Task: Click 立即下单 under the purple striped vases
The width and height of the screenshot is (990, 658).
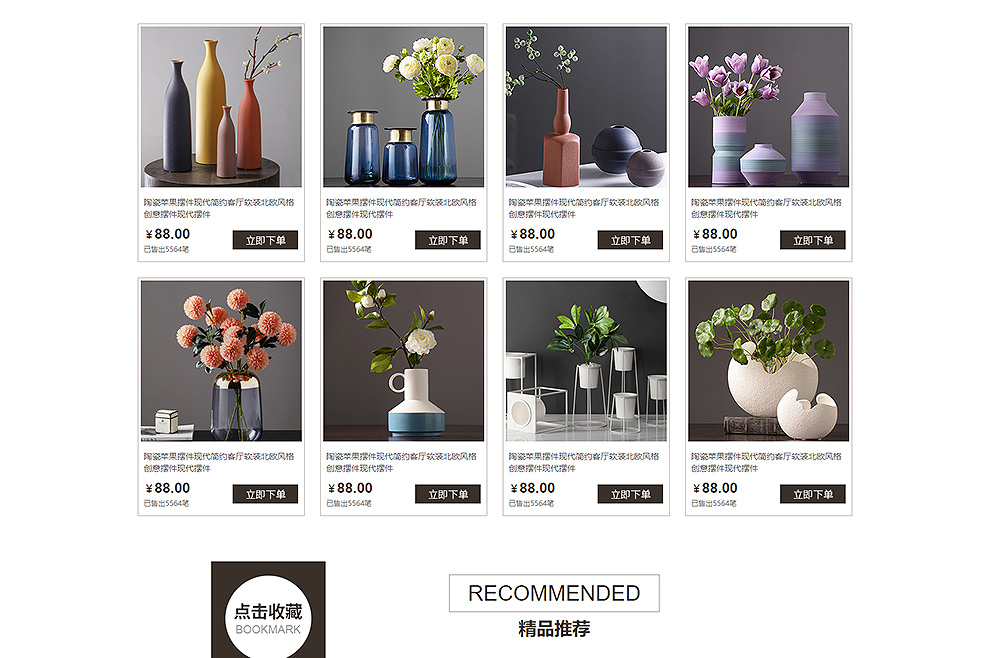Action: 813,240
